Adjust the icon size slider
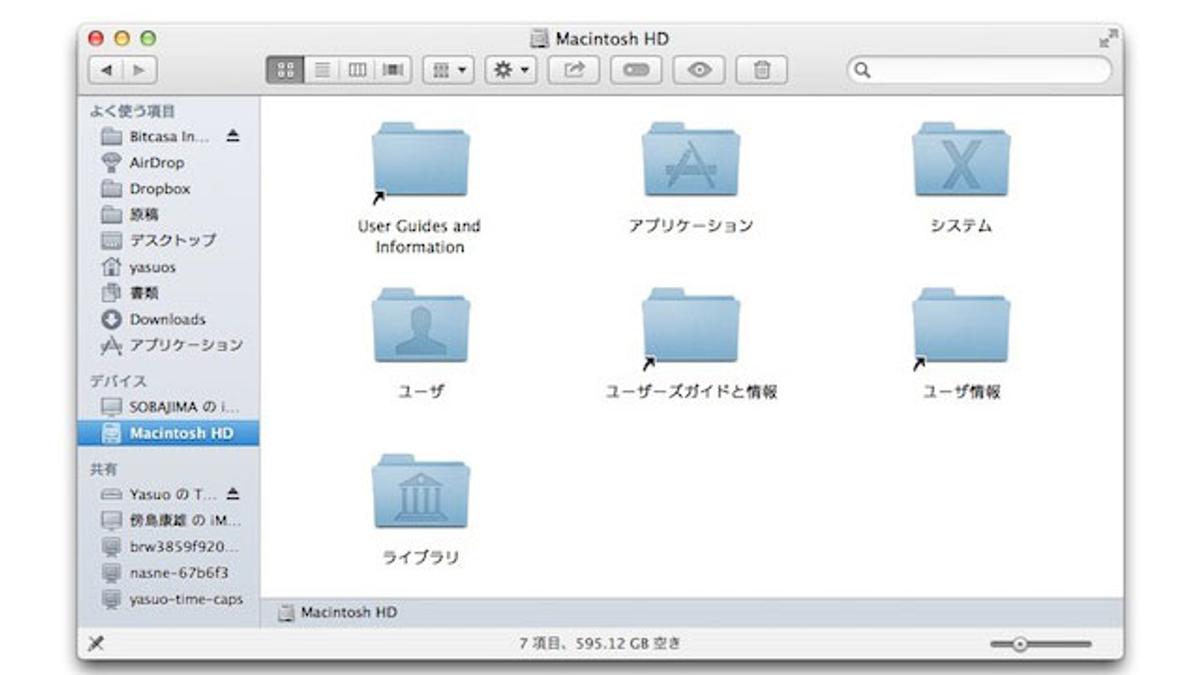Screen dimensions: 1200x675 (x=1019, y=645)
